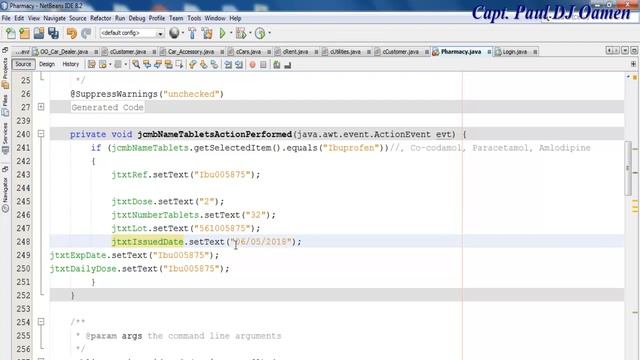640x360 pixels.
Task: Open dropdown arrow beside Debug Project
Action: [250, 33]
